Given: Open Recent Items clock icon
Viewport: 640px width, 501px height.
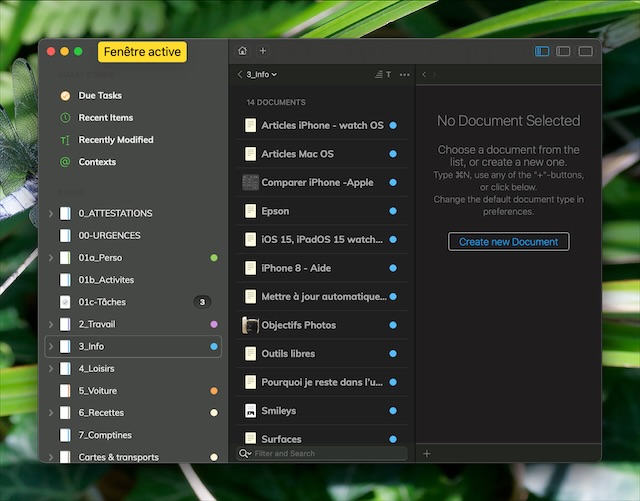Looking at the screenshot, I should point(65,118).
